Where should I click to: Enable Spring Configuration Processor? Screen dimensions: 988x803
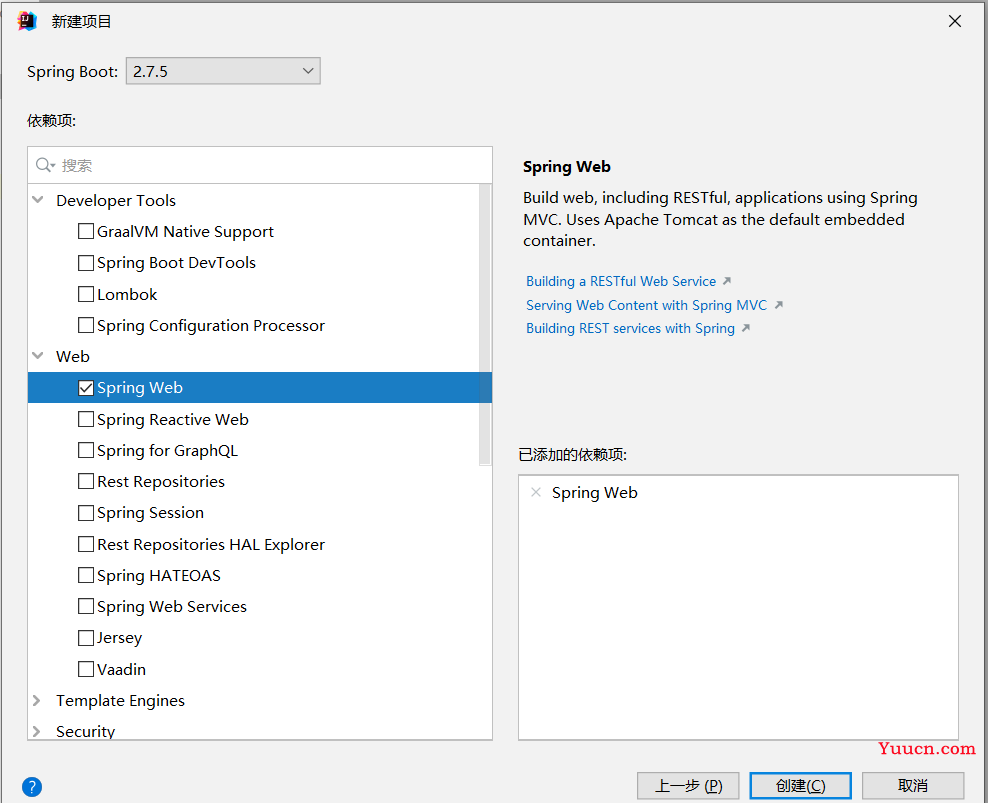point(86,325)
